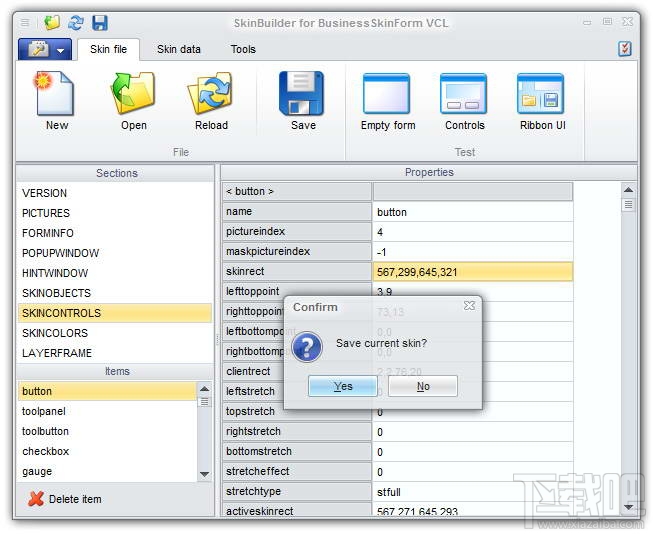Click the title bar open folder icon
The image size is (653, 534).
[x=52, y=22]
